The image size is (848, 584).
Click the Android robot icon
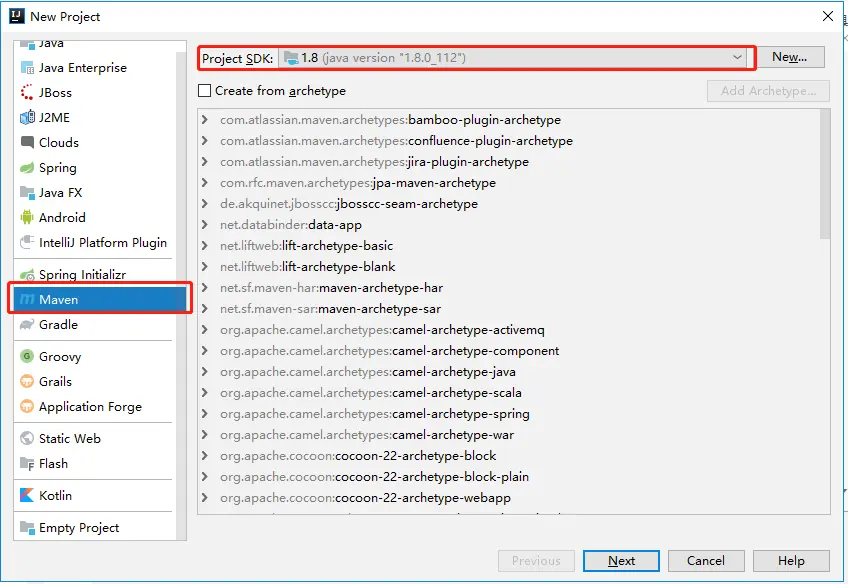(x=27, y=217)
